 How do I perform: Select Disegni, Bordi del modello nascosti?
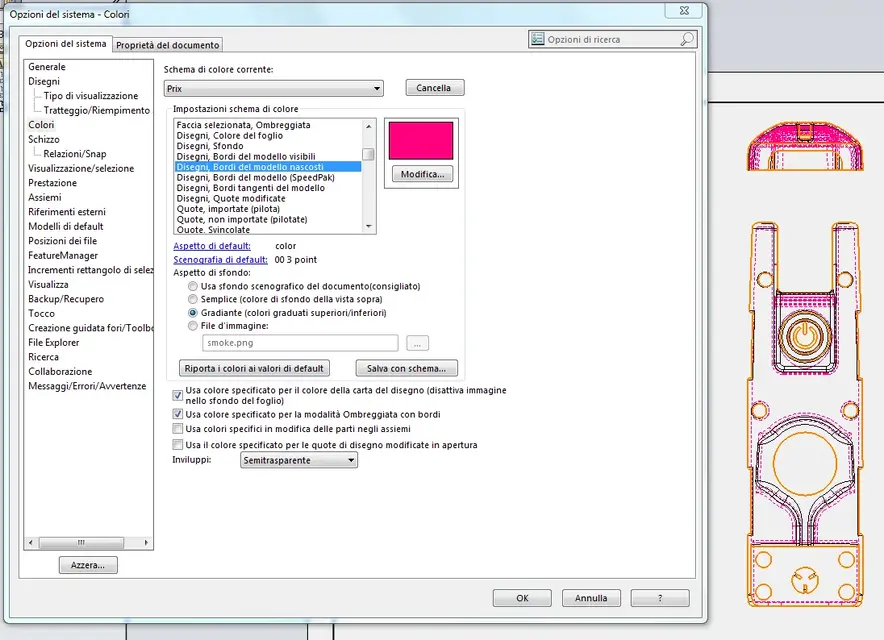pyautogui.click(x=268, y=167)
